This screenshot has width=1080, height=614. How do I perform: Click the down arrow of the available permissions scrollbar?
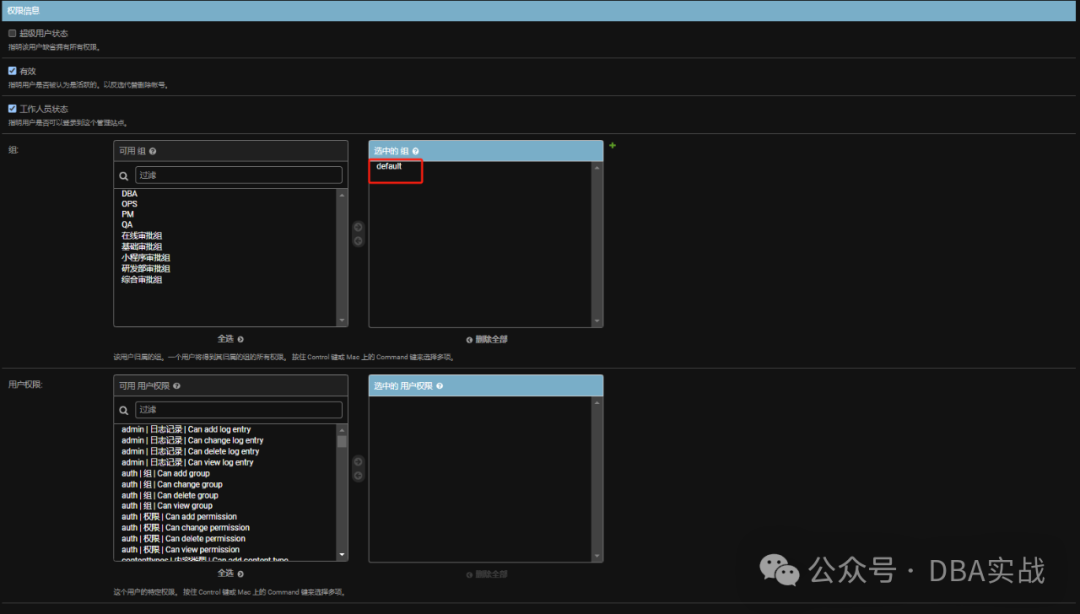coord(342,555)
